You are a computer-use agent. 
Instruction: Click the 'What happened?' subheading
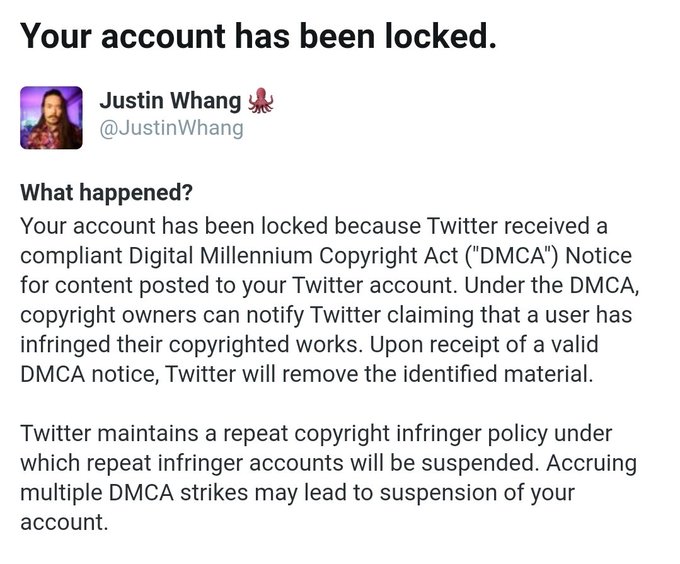[106, 193]
